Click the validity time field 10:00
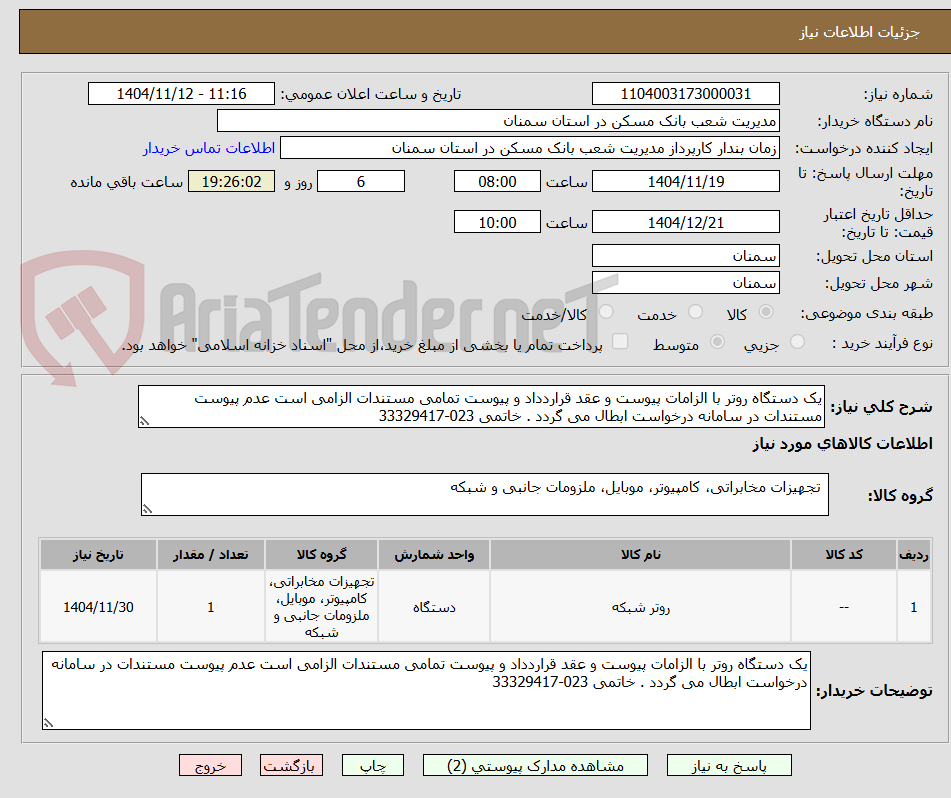 (x=497, y=222)
